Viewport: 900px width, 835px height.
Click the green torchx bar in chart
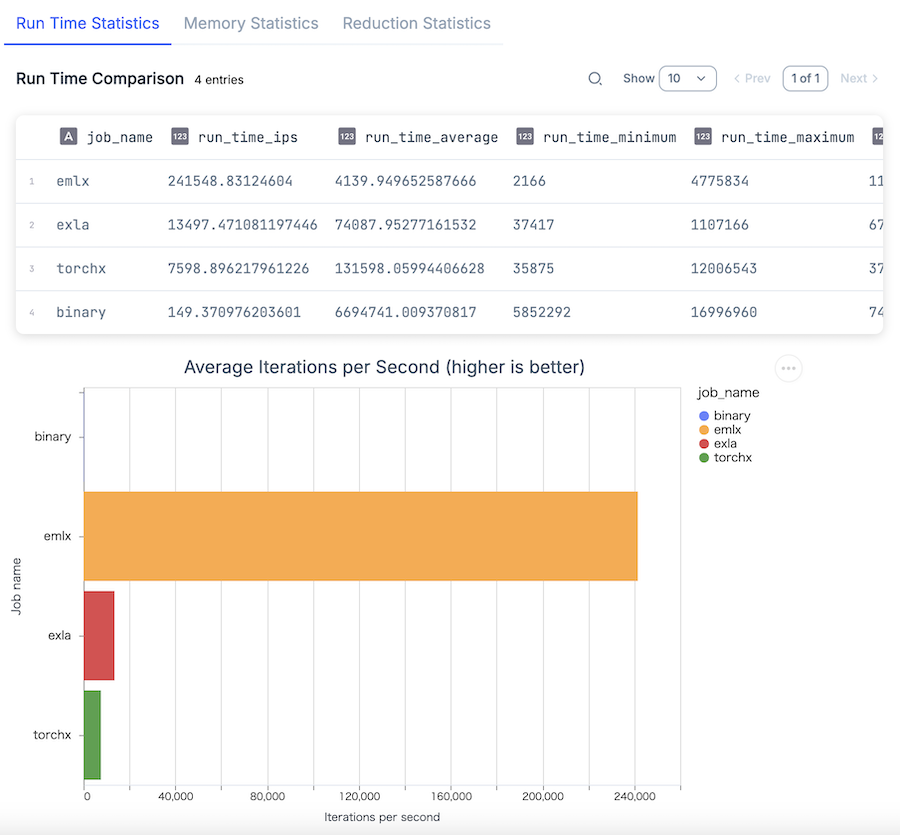(92, 735)
